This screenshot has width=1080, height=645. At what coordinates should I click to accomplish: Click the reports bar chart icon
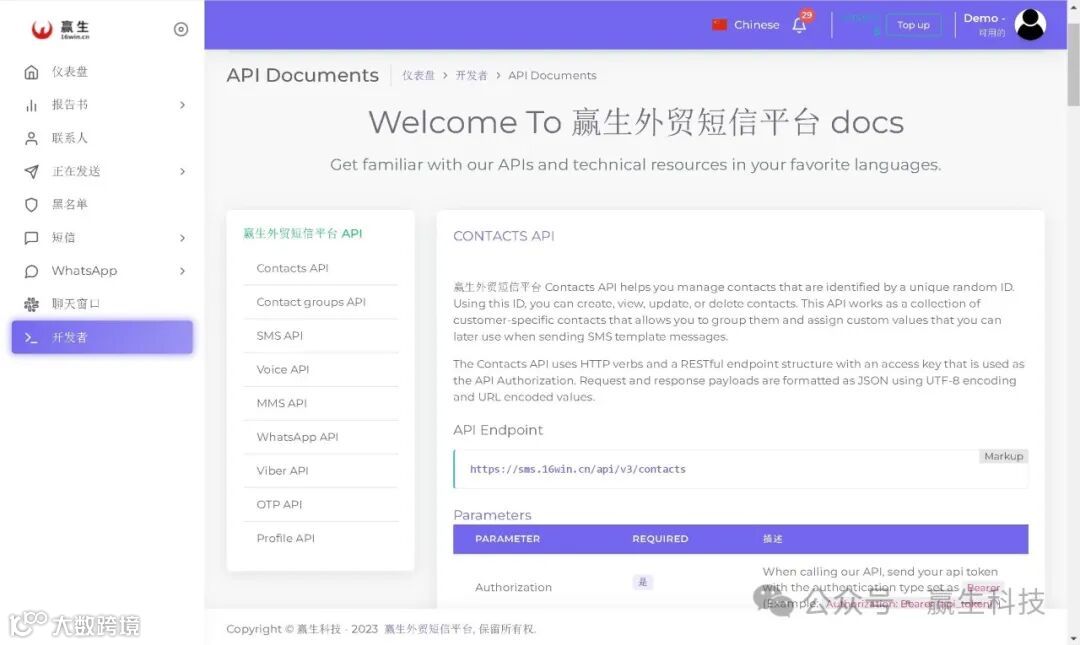tap(31, 105)
